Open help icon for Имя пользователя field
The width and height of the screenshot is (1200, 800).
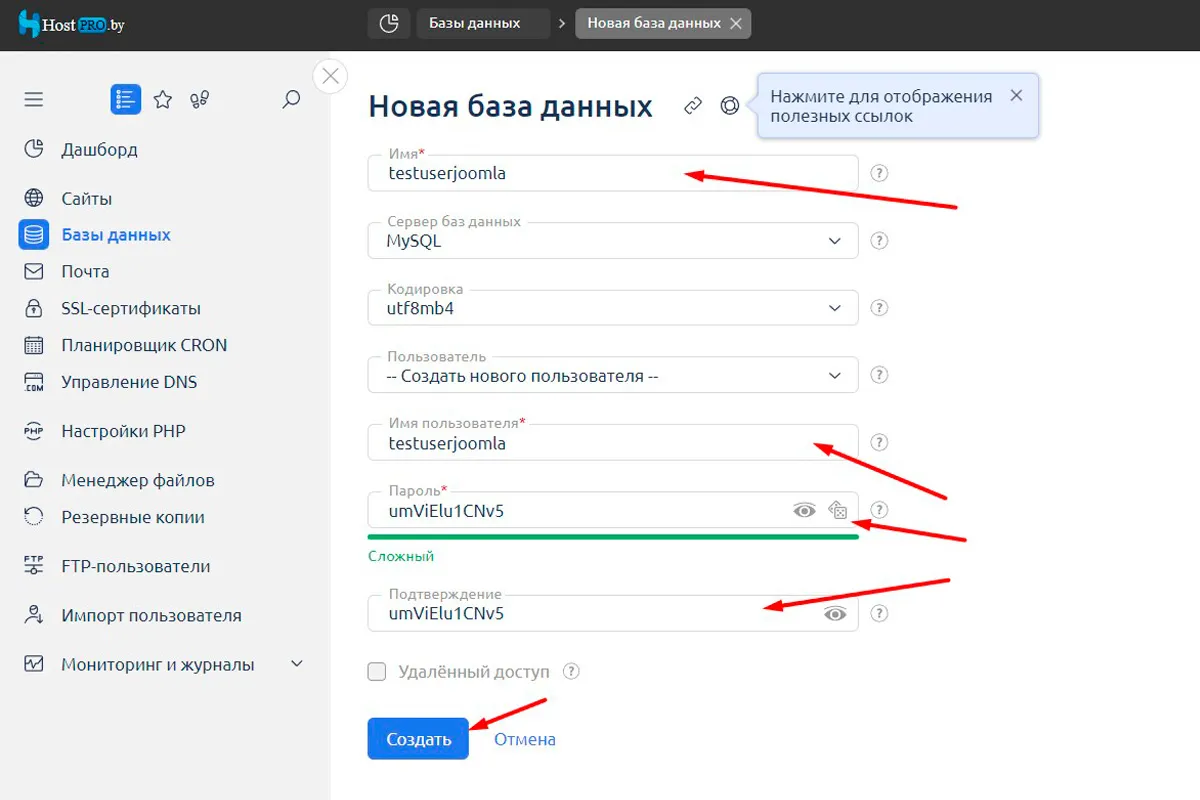(x=879, y=442)
